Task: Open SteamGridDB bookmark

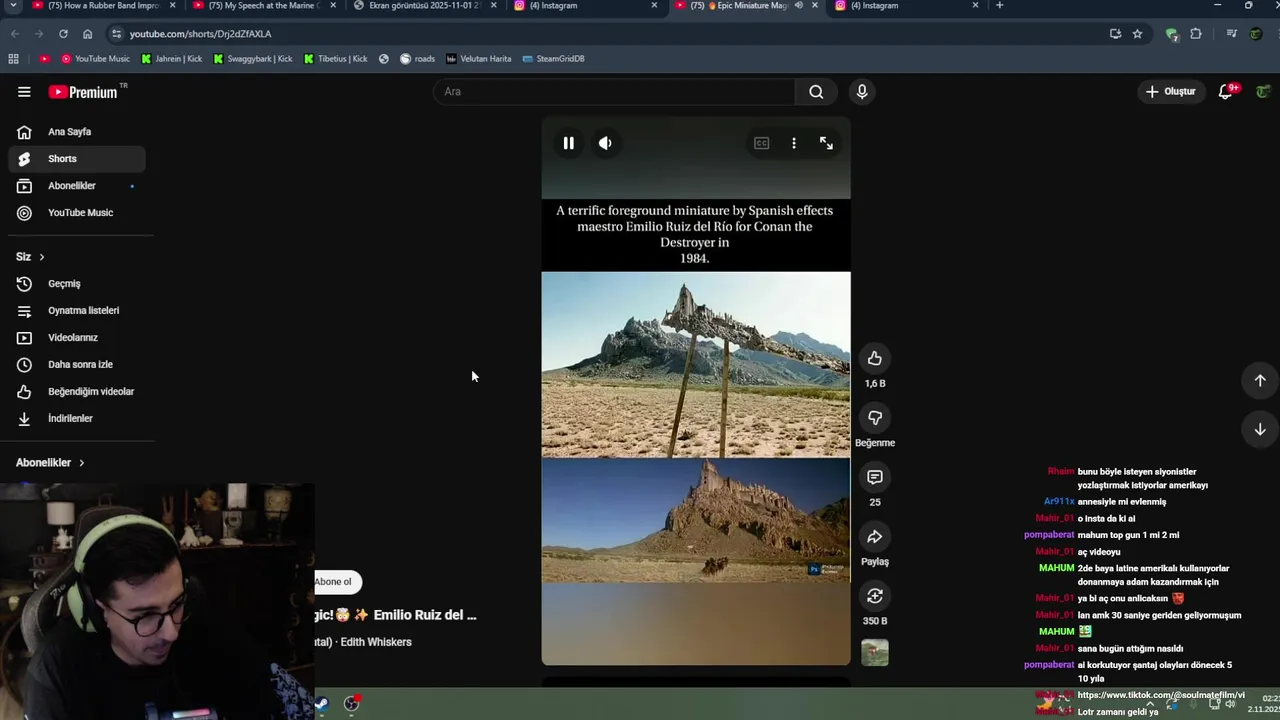Action: point(553,59)
